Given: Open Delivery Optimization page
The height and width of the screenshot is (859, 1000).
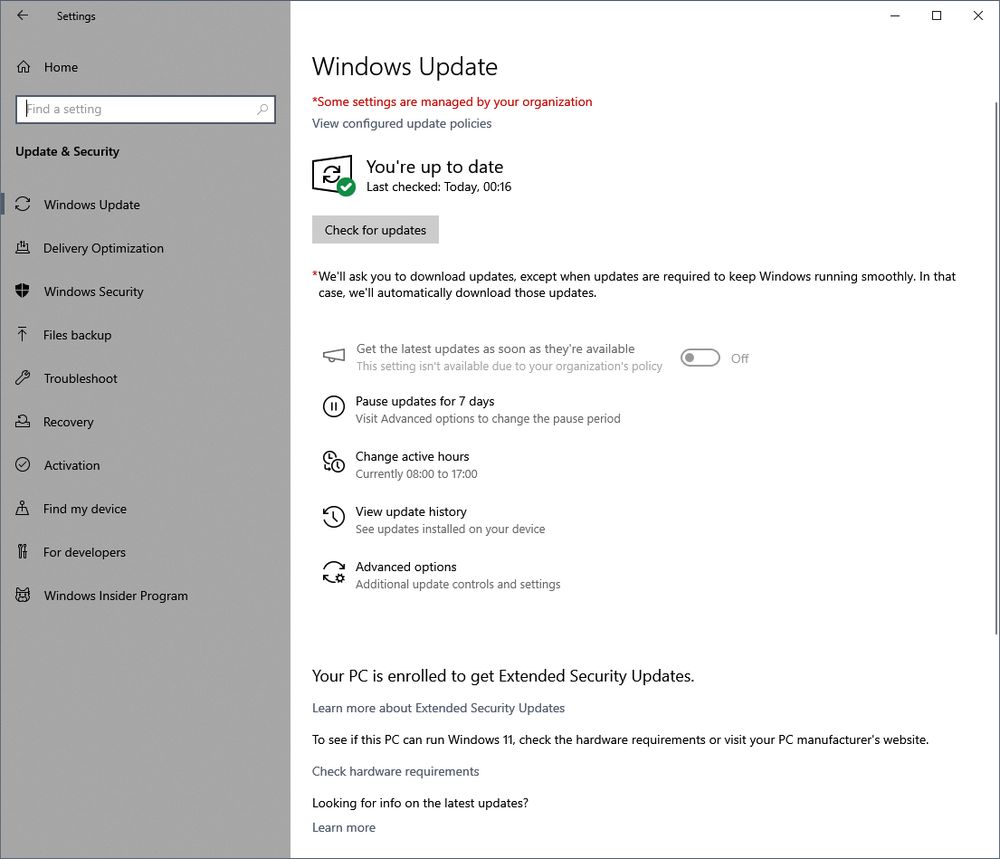Looking at the screenshot, I should tap(145, 247).
